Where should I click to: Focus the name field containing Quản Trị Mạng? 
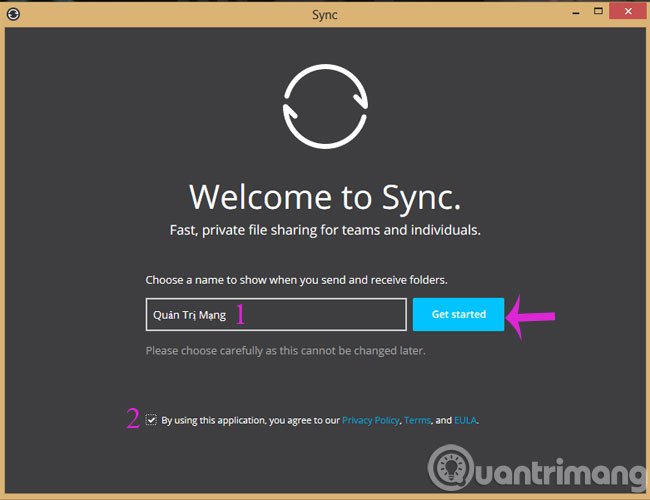pos(276,315)
